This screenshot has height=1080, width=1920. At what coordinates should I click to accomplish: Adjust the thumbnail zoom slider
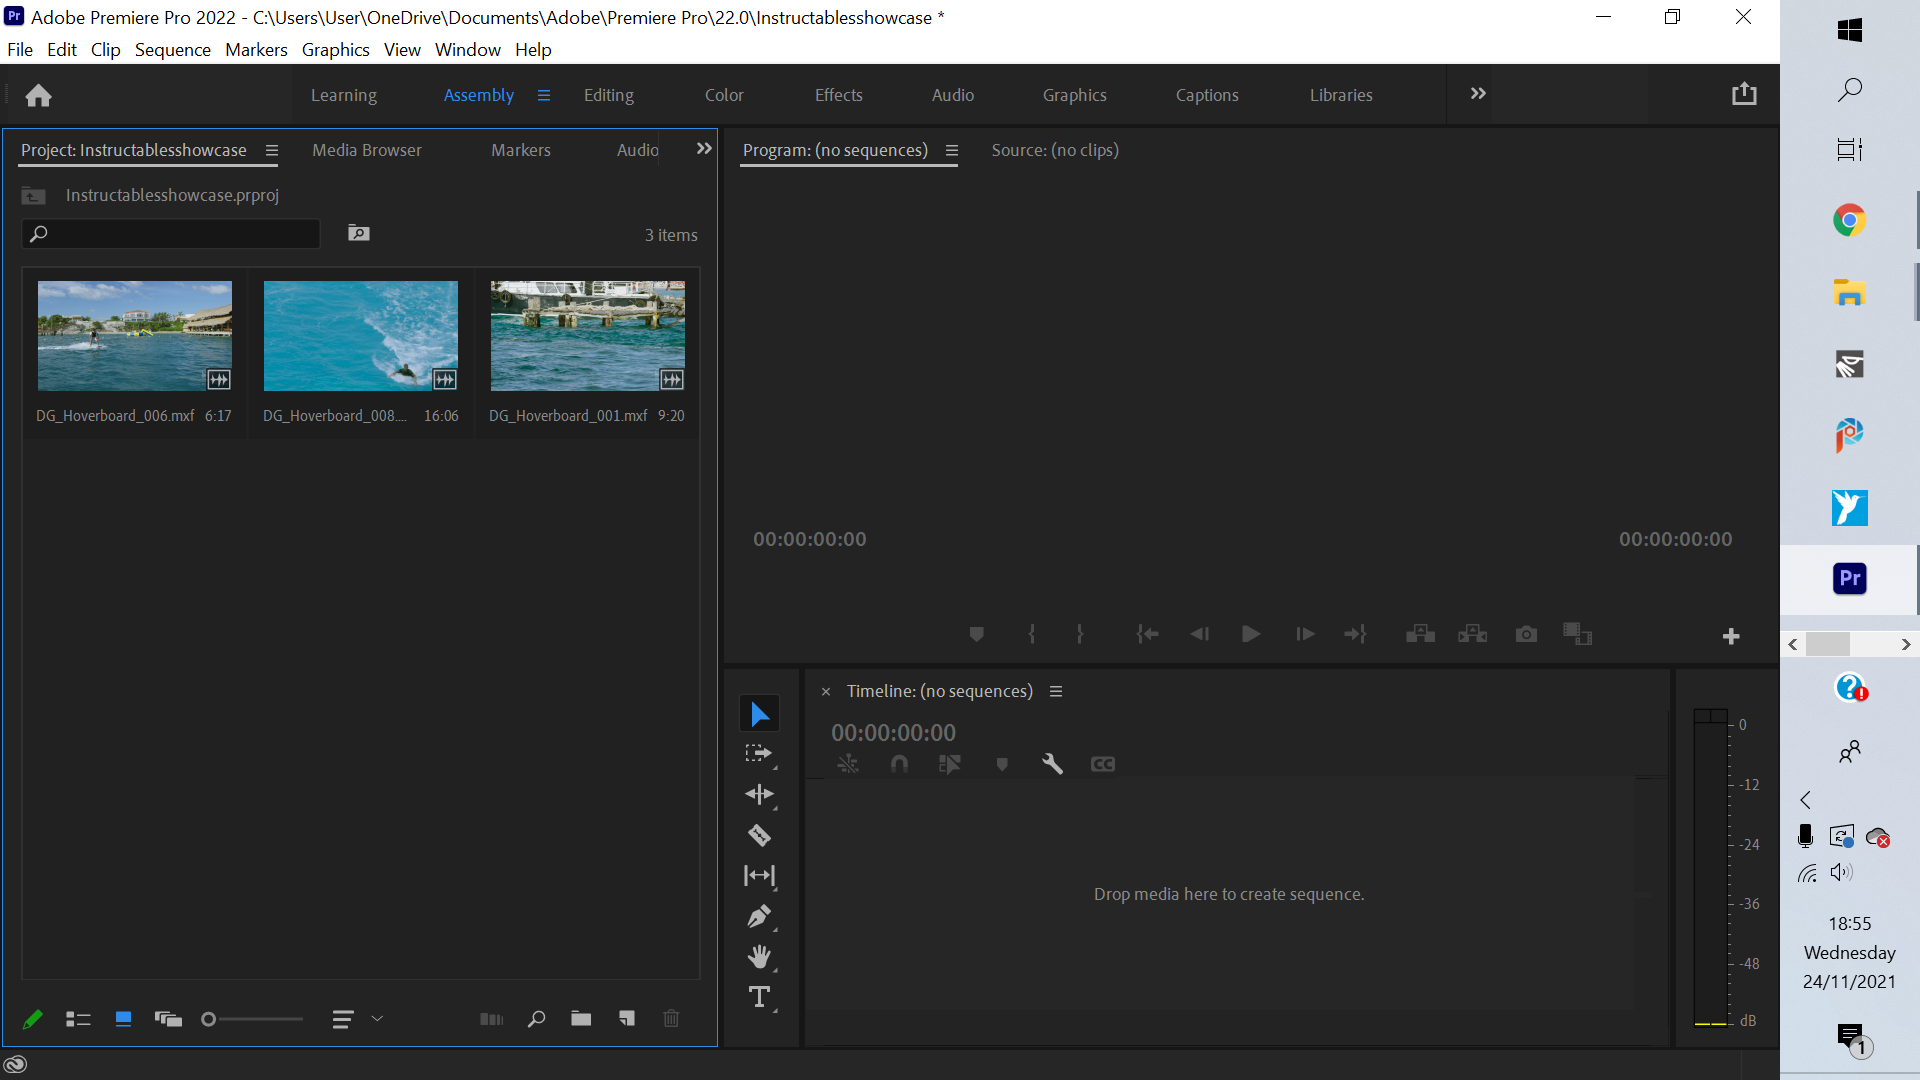pos(209,1019)
